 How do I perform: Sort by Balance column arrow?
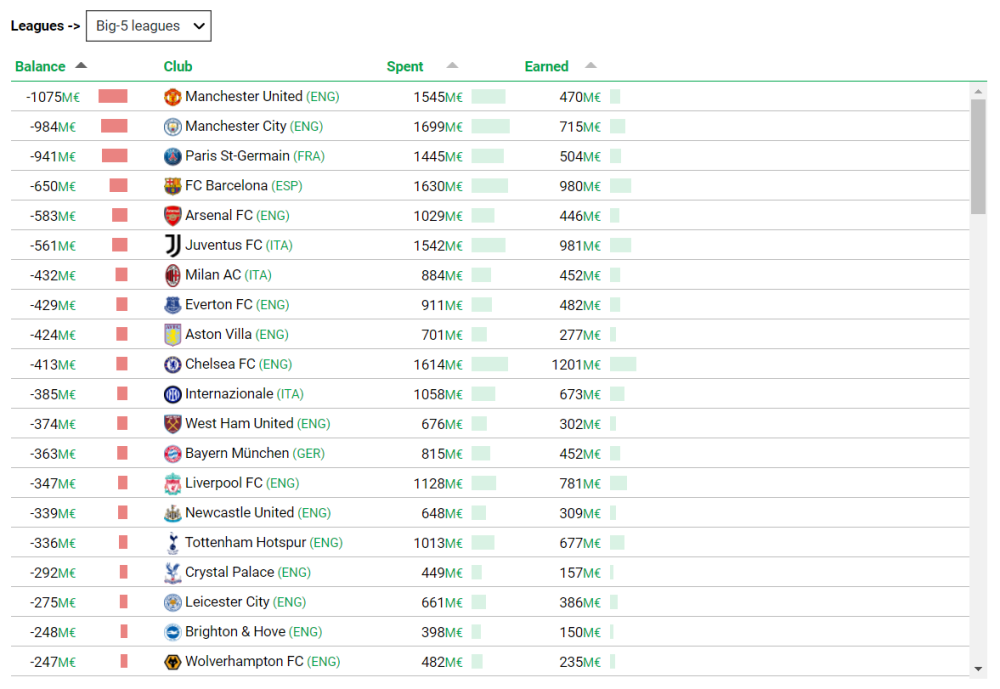(x=81, y=65)
